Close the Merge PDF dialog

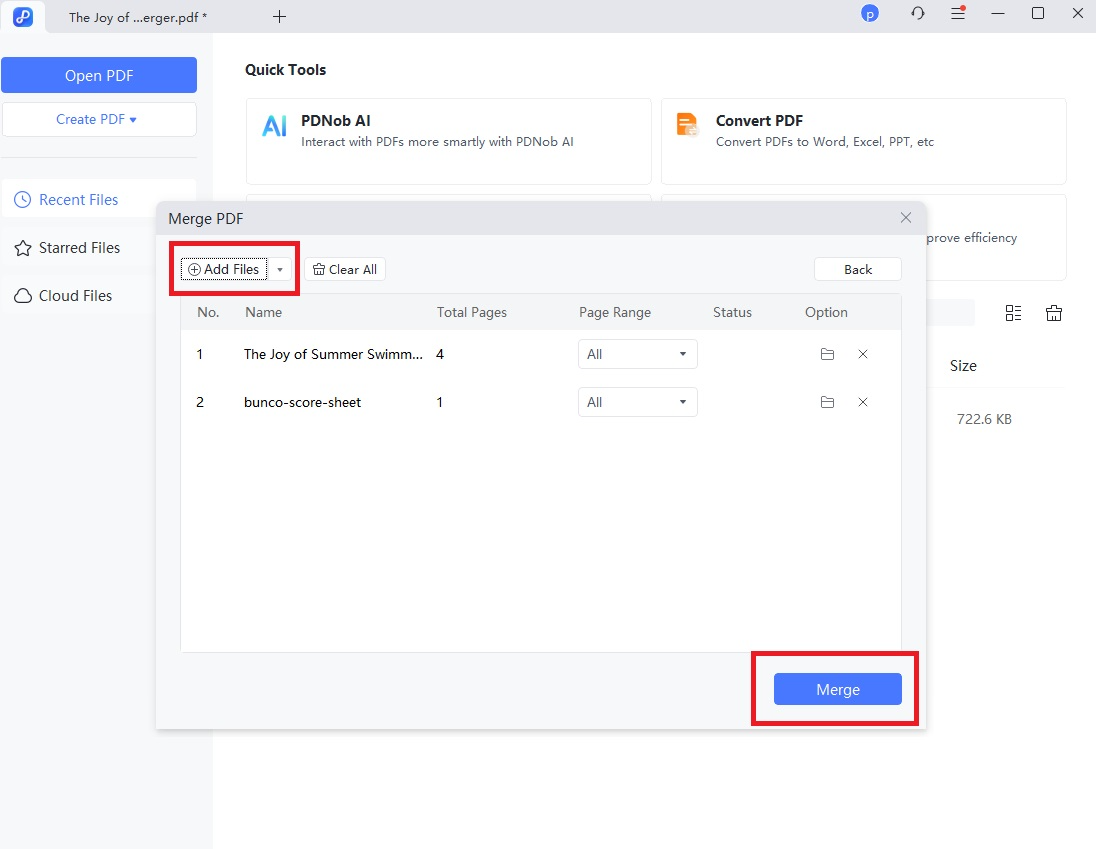[x=905, y=218]
